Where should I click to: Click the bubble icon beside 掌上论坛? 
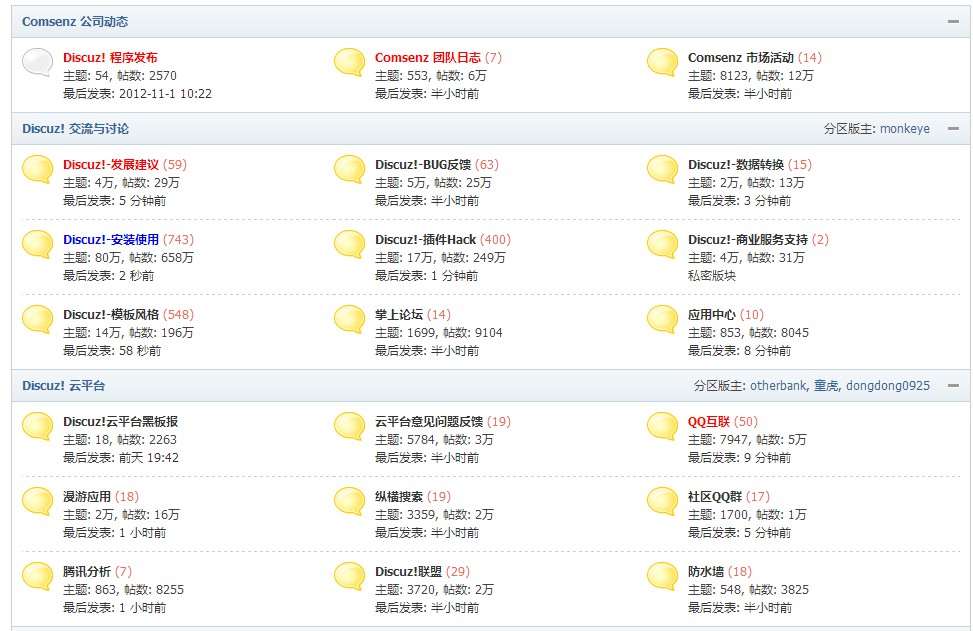pyautogui.click(x=349, y=320)
